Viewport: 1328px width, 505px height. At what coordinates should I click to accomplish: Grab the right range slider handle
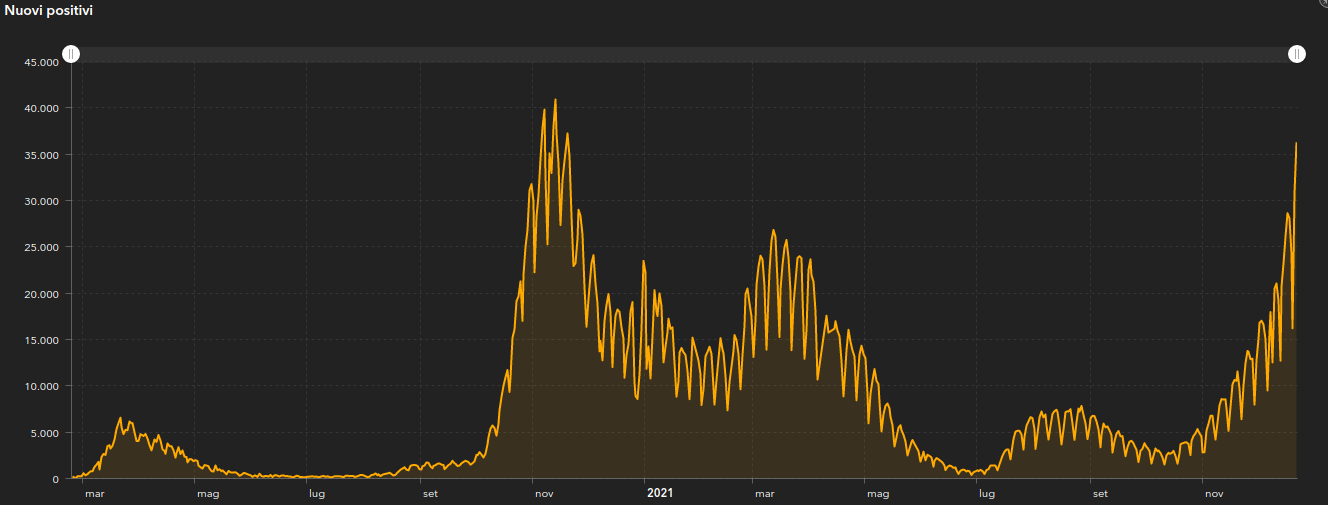[x=1296, y=54]
